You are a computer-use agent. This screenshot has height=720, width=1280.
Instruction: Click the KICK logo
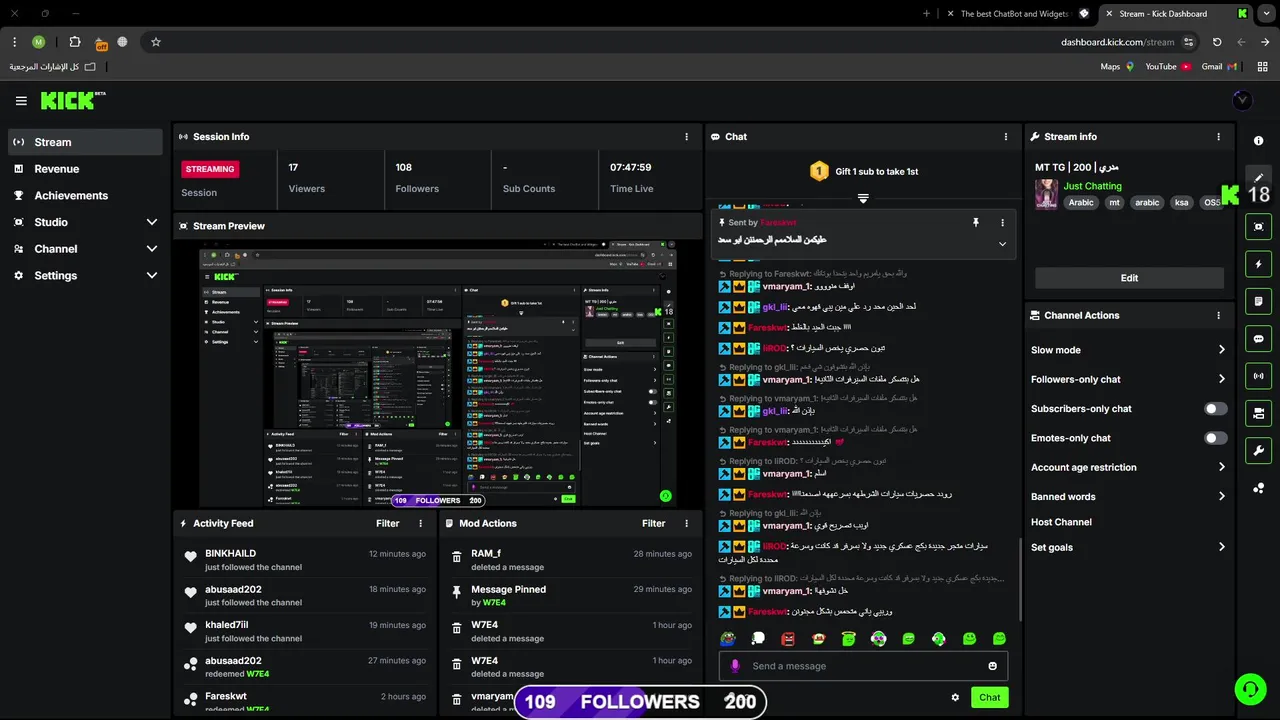(x=72, y=100)
